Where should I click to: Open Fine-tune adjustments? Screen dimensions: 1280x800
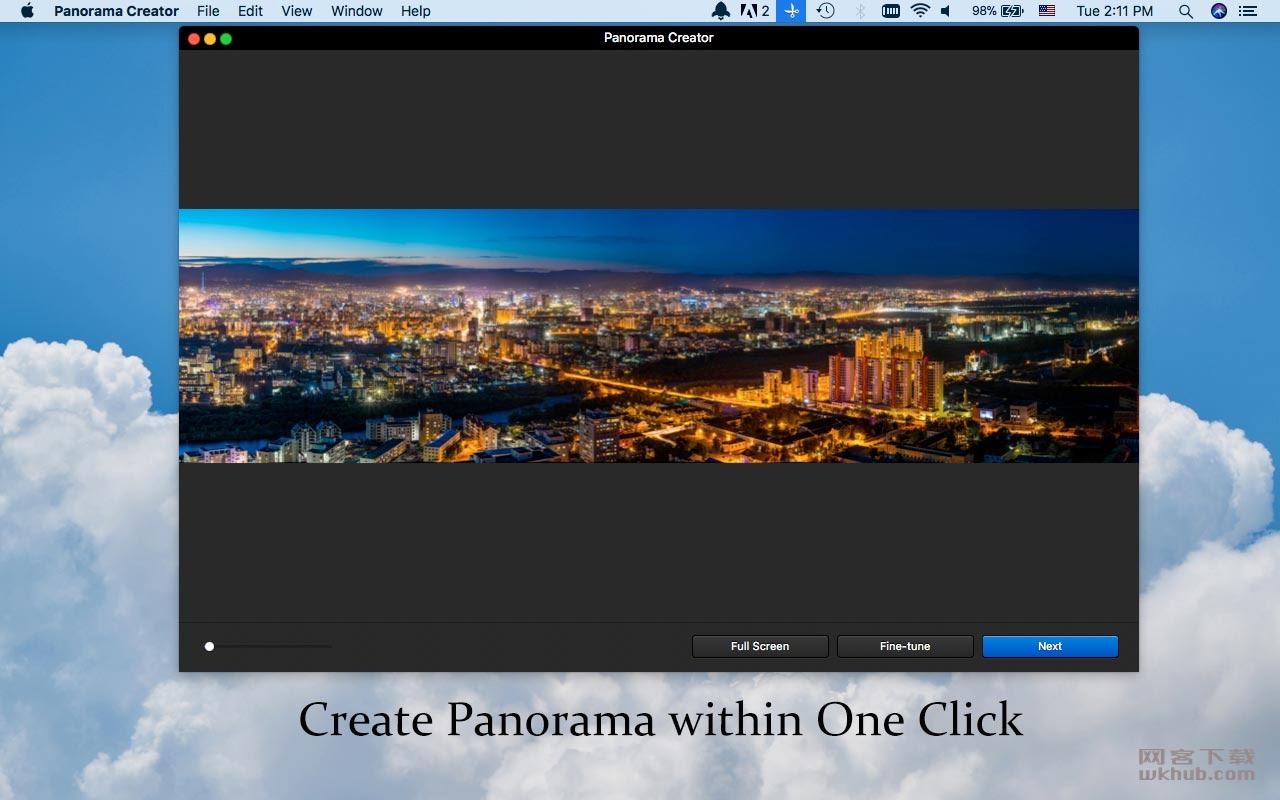click(905, 646)
